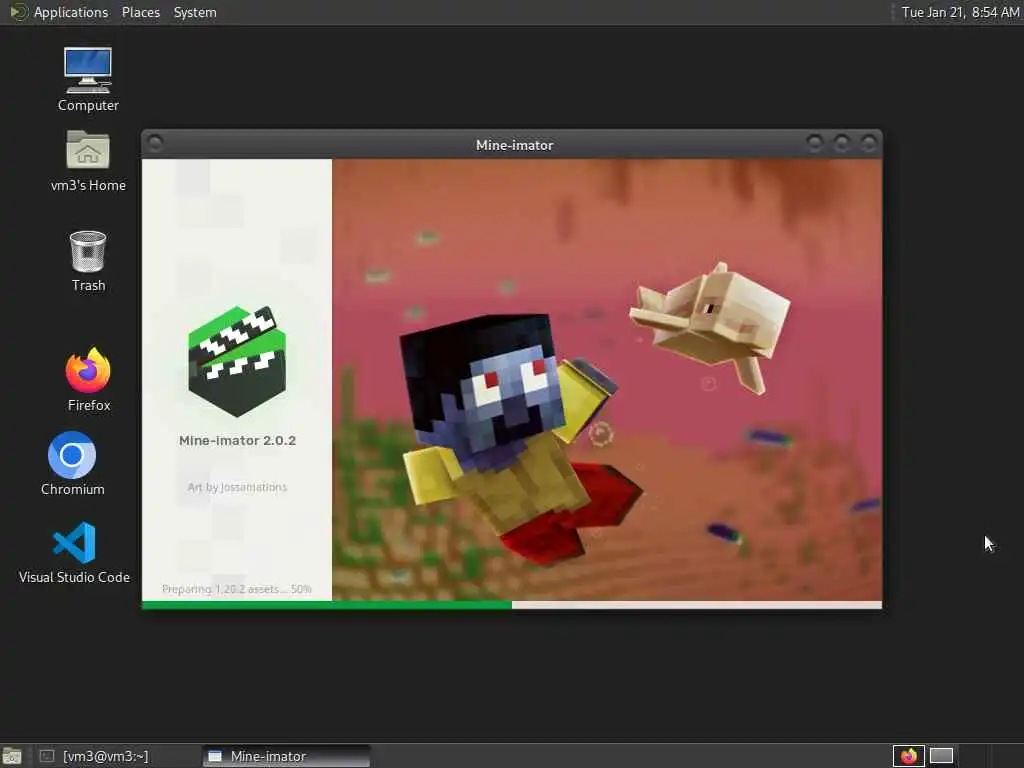The width and height of the screenshot is (1024, 768).
Task: Select the Mine-imator taskbar entry
Action: click(286, 756)
